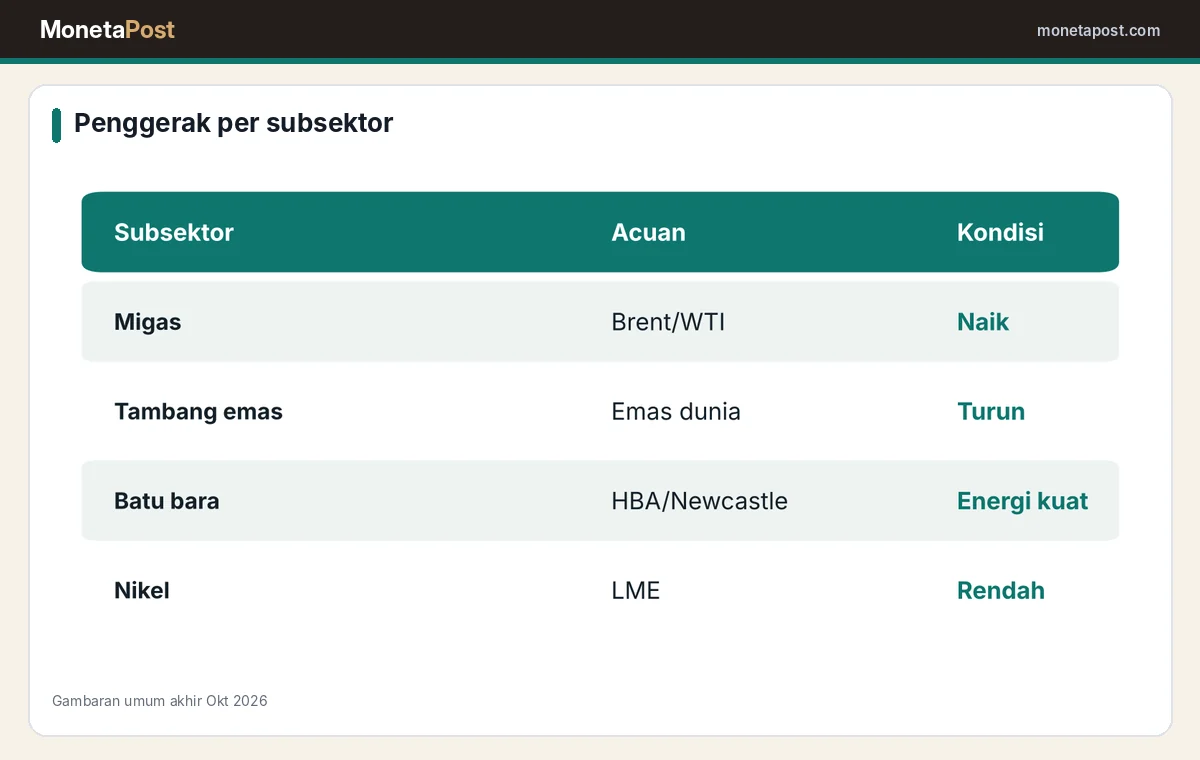The height and width of the screenshot is (760, 1200).
Task: Click the Naik condition value
Action: click(x=983, y=322)
